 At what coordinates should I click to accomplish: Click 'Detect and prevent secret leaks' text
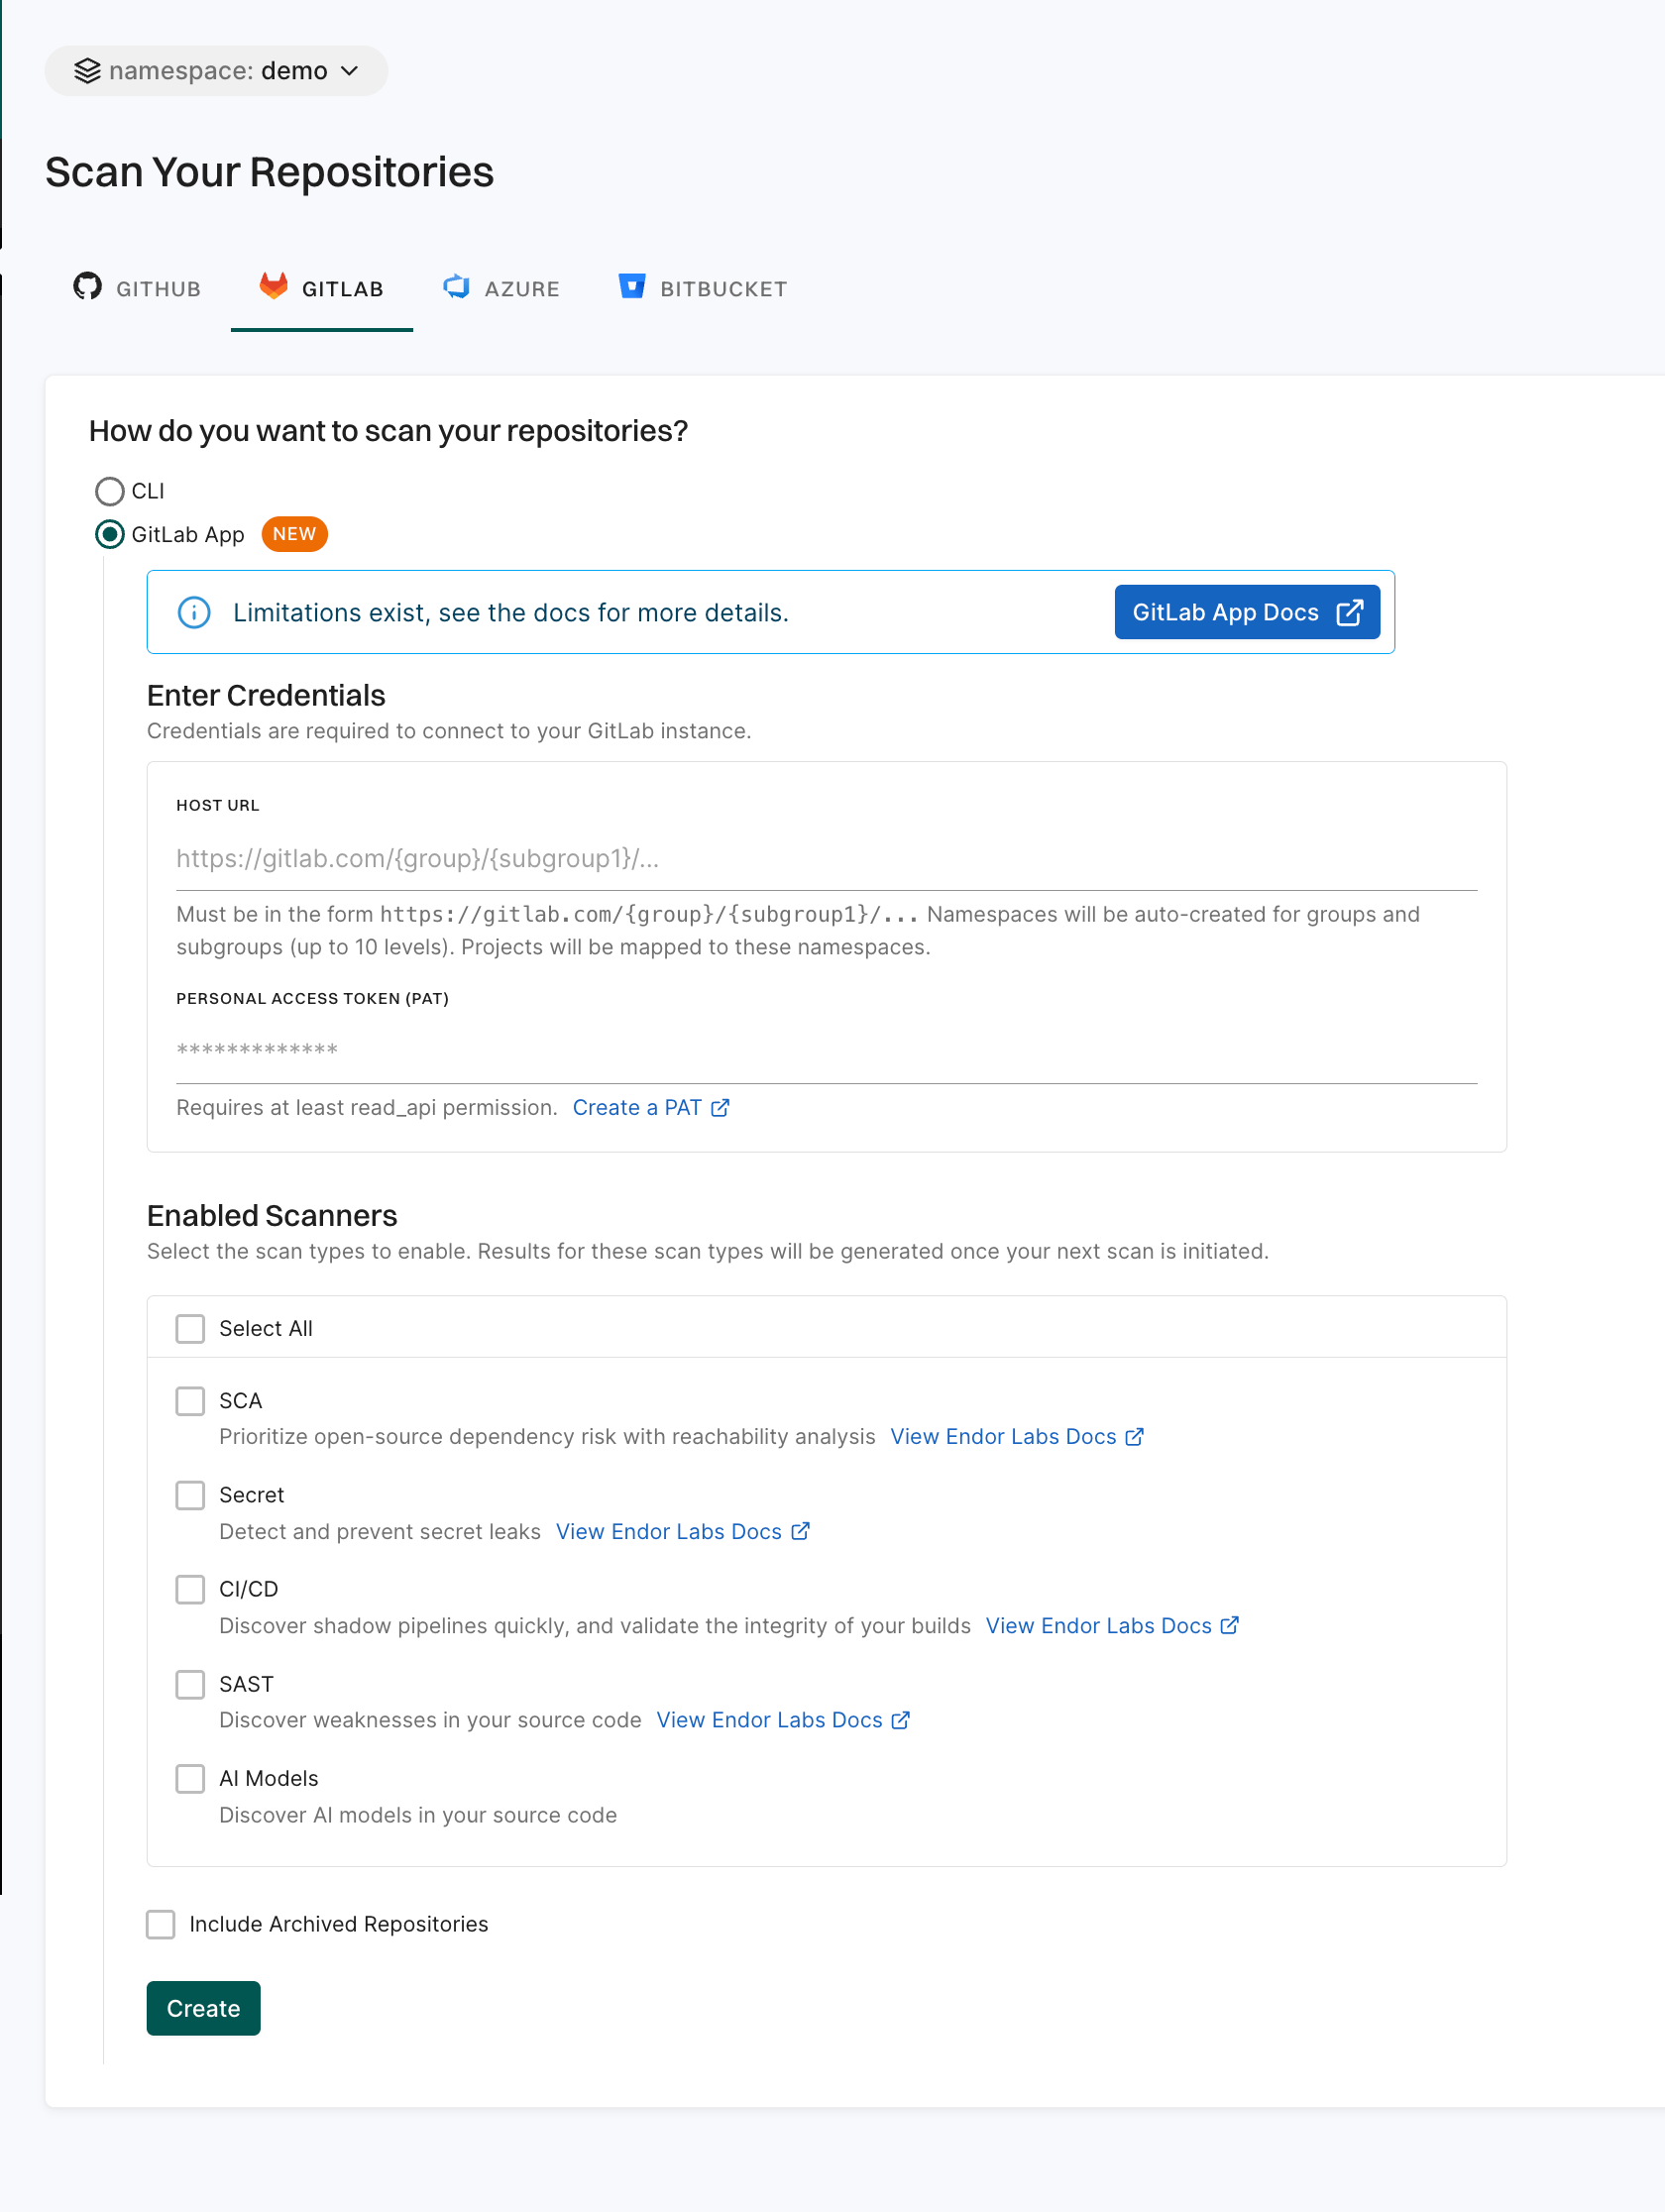tap(380, 1532)
